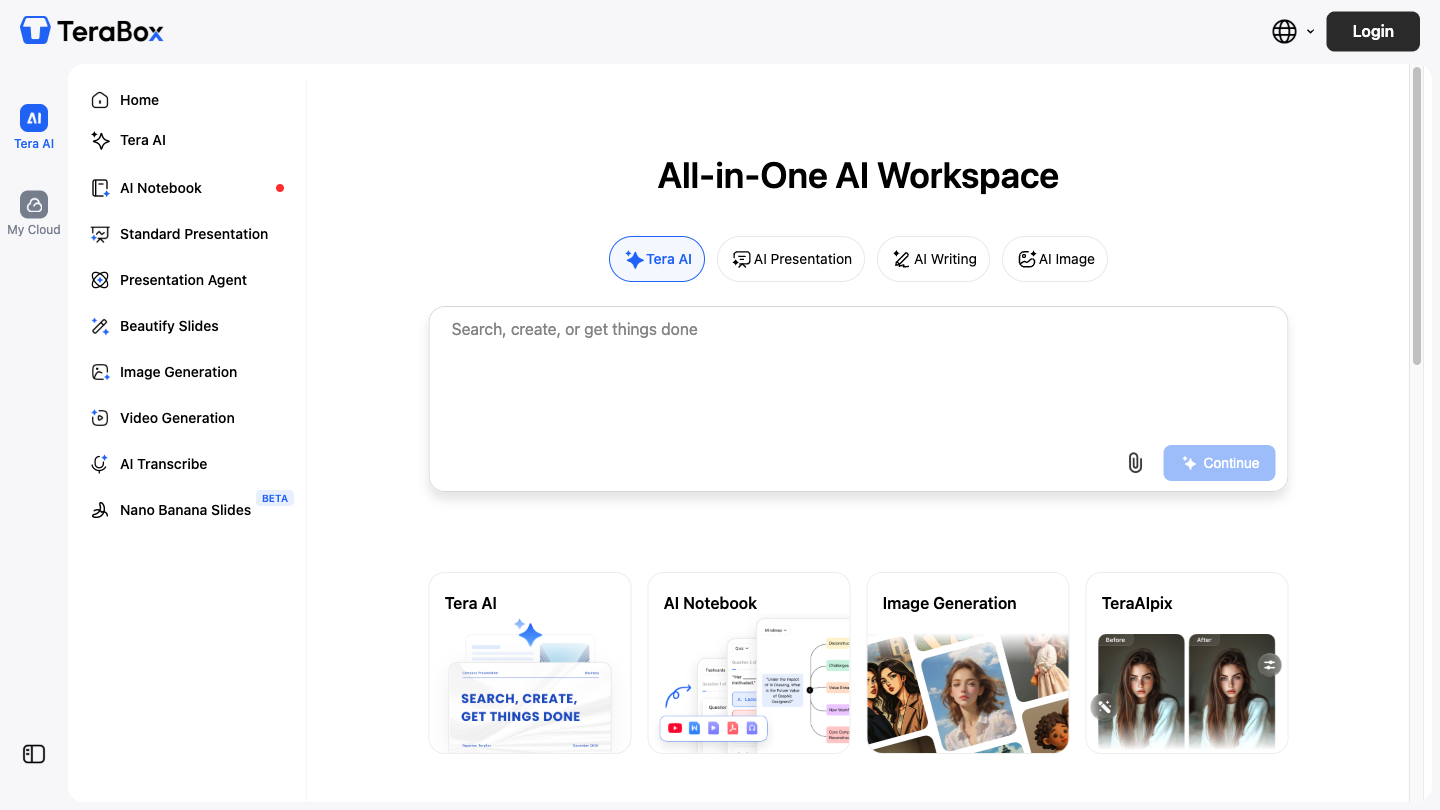Open the AI Notebook feature card

(749, 662)
